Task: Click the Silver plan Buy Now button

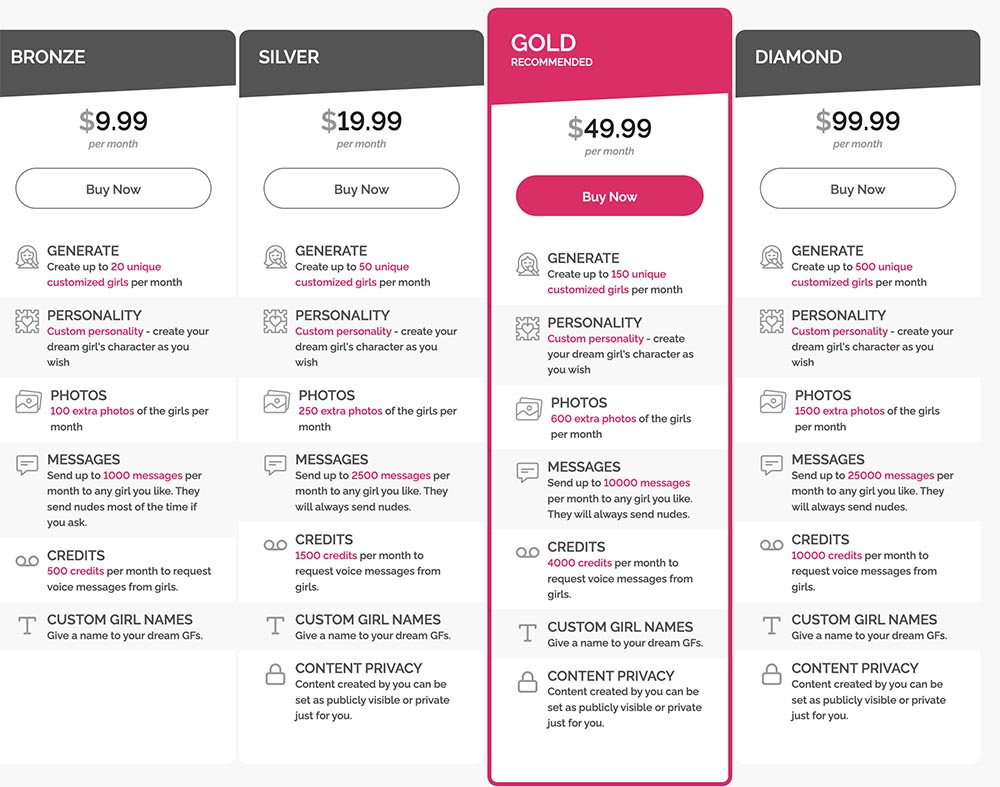Action: [x=361, y=189]
